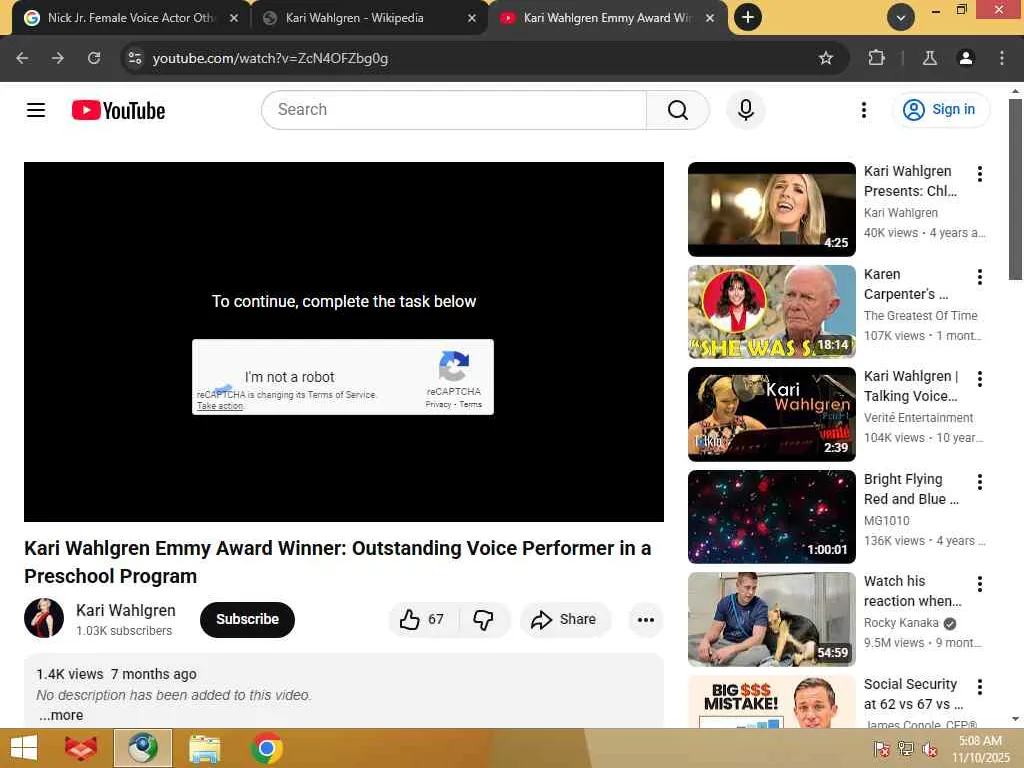This screenshot has height=768, width=1024.
Task: Open the Chrome profile avatar
Action: (966, 58)
